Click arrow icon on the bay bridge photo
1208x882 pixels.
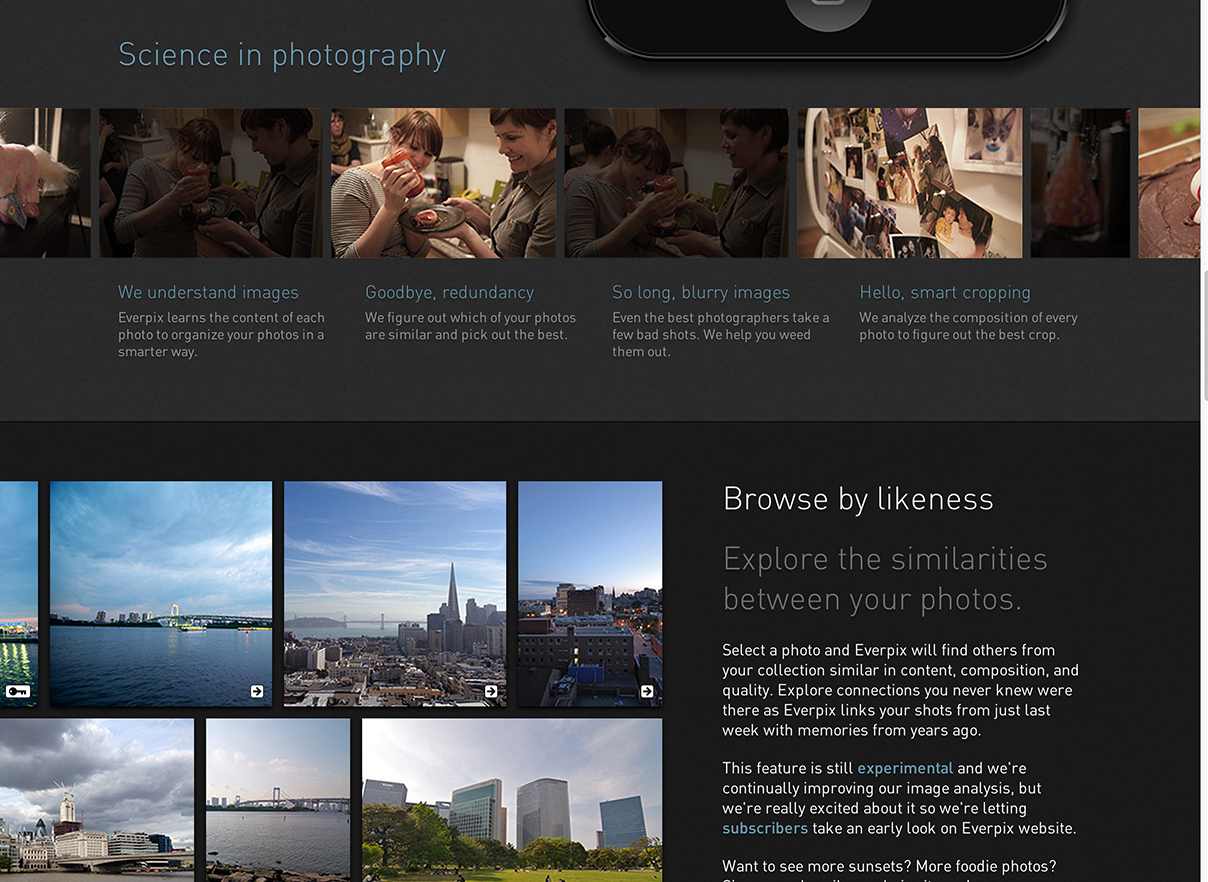[257, 691]
